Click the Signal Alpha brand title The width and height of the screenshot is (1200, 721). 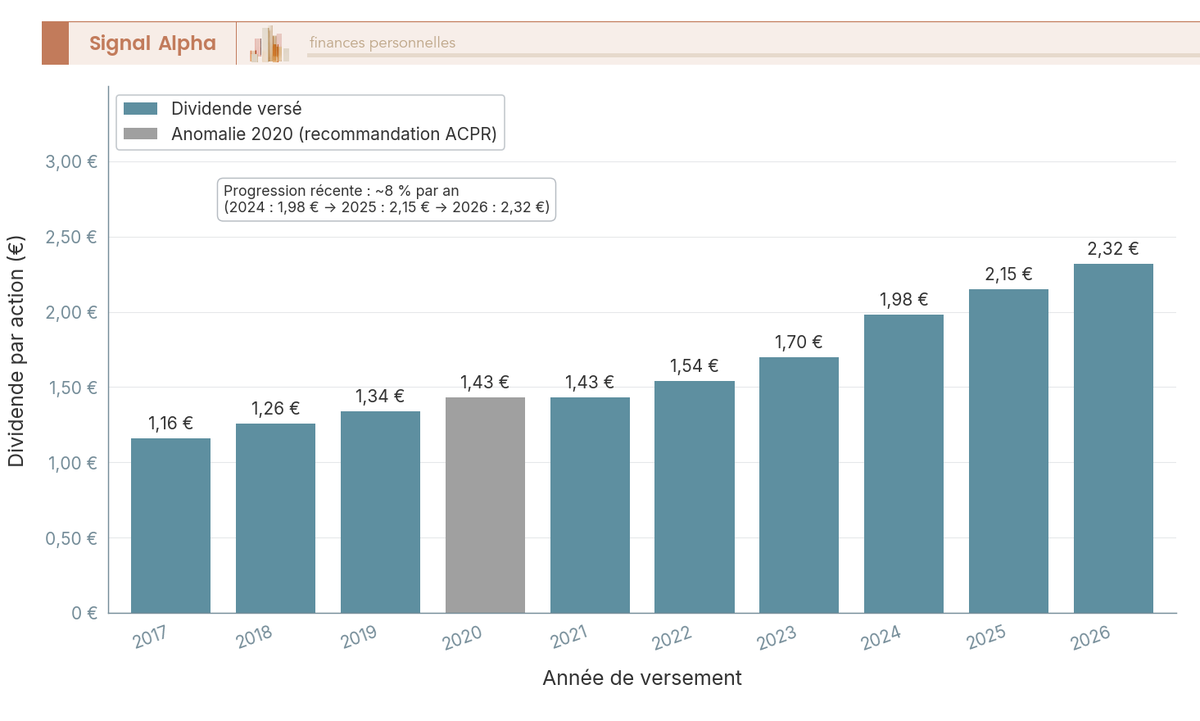coord(152,43)
